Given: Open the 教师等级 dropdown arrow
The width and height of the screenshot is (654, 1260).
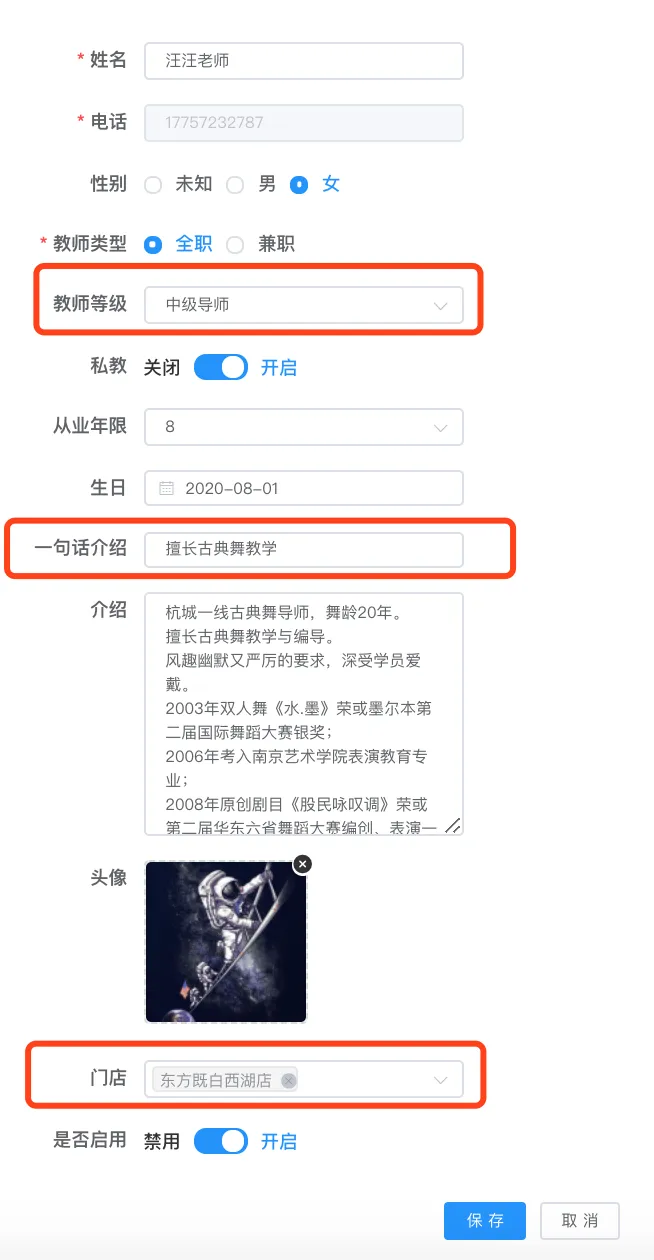Looking at the screenshot, I should point(440,305).
